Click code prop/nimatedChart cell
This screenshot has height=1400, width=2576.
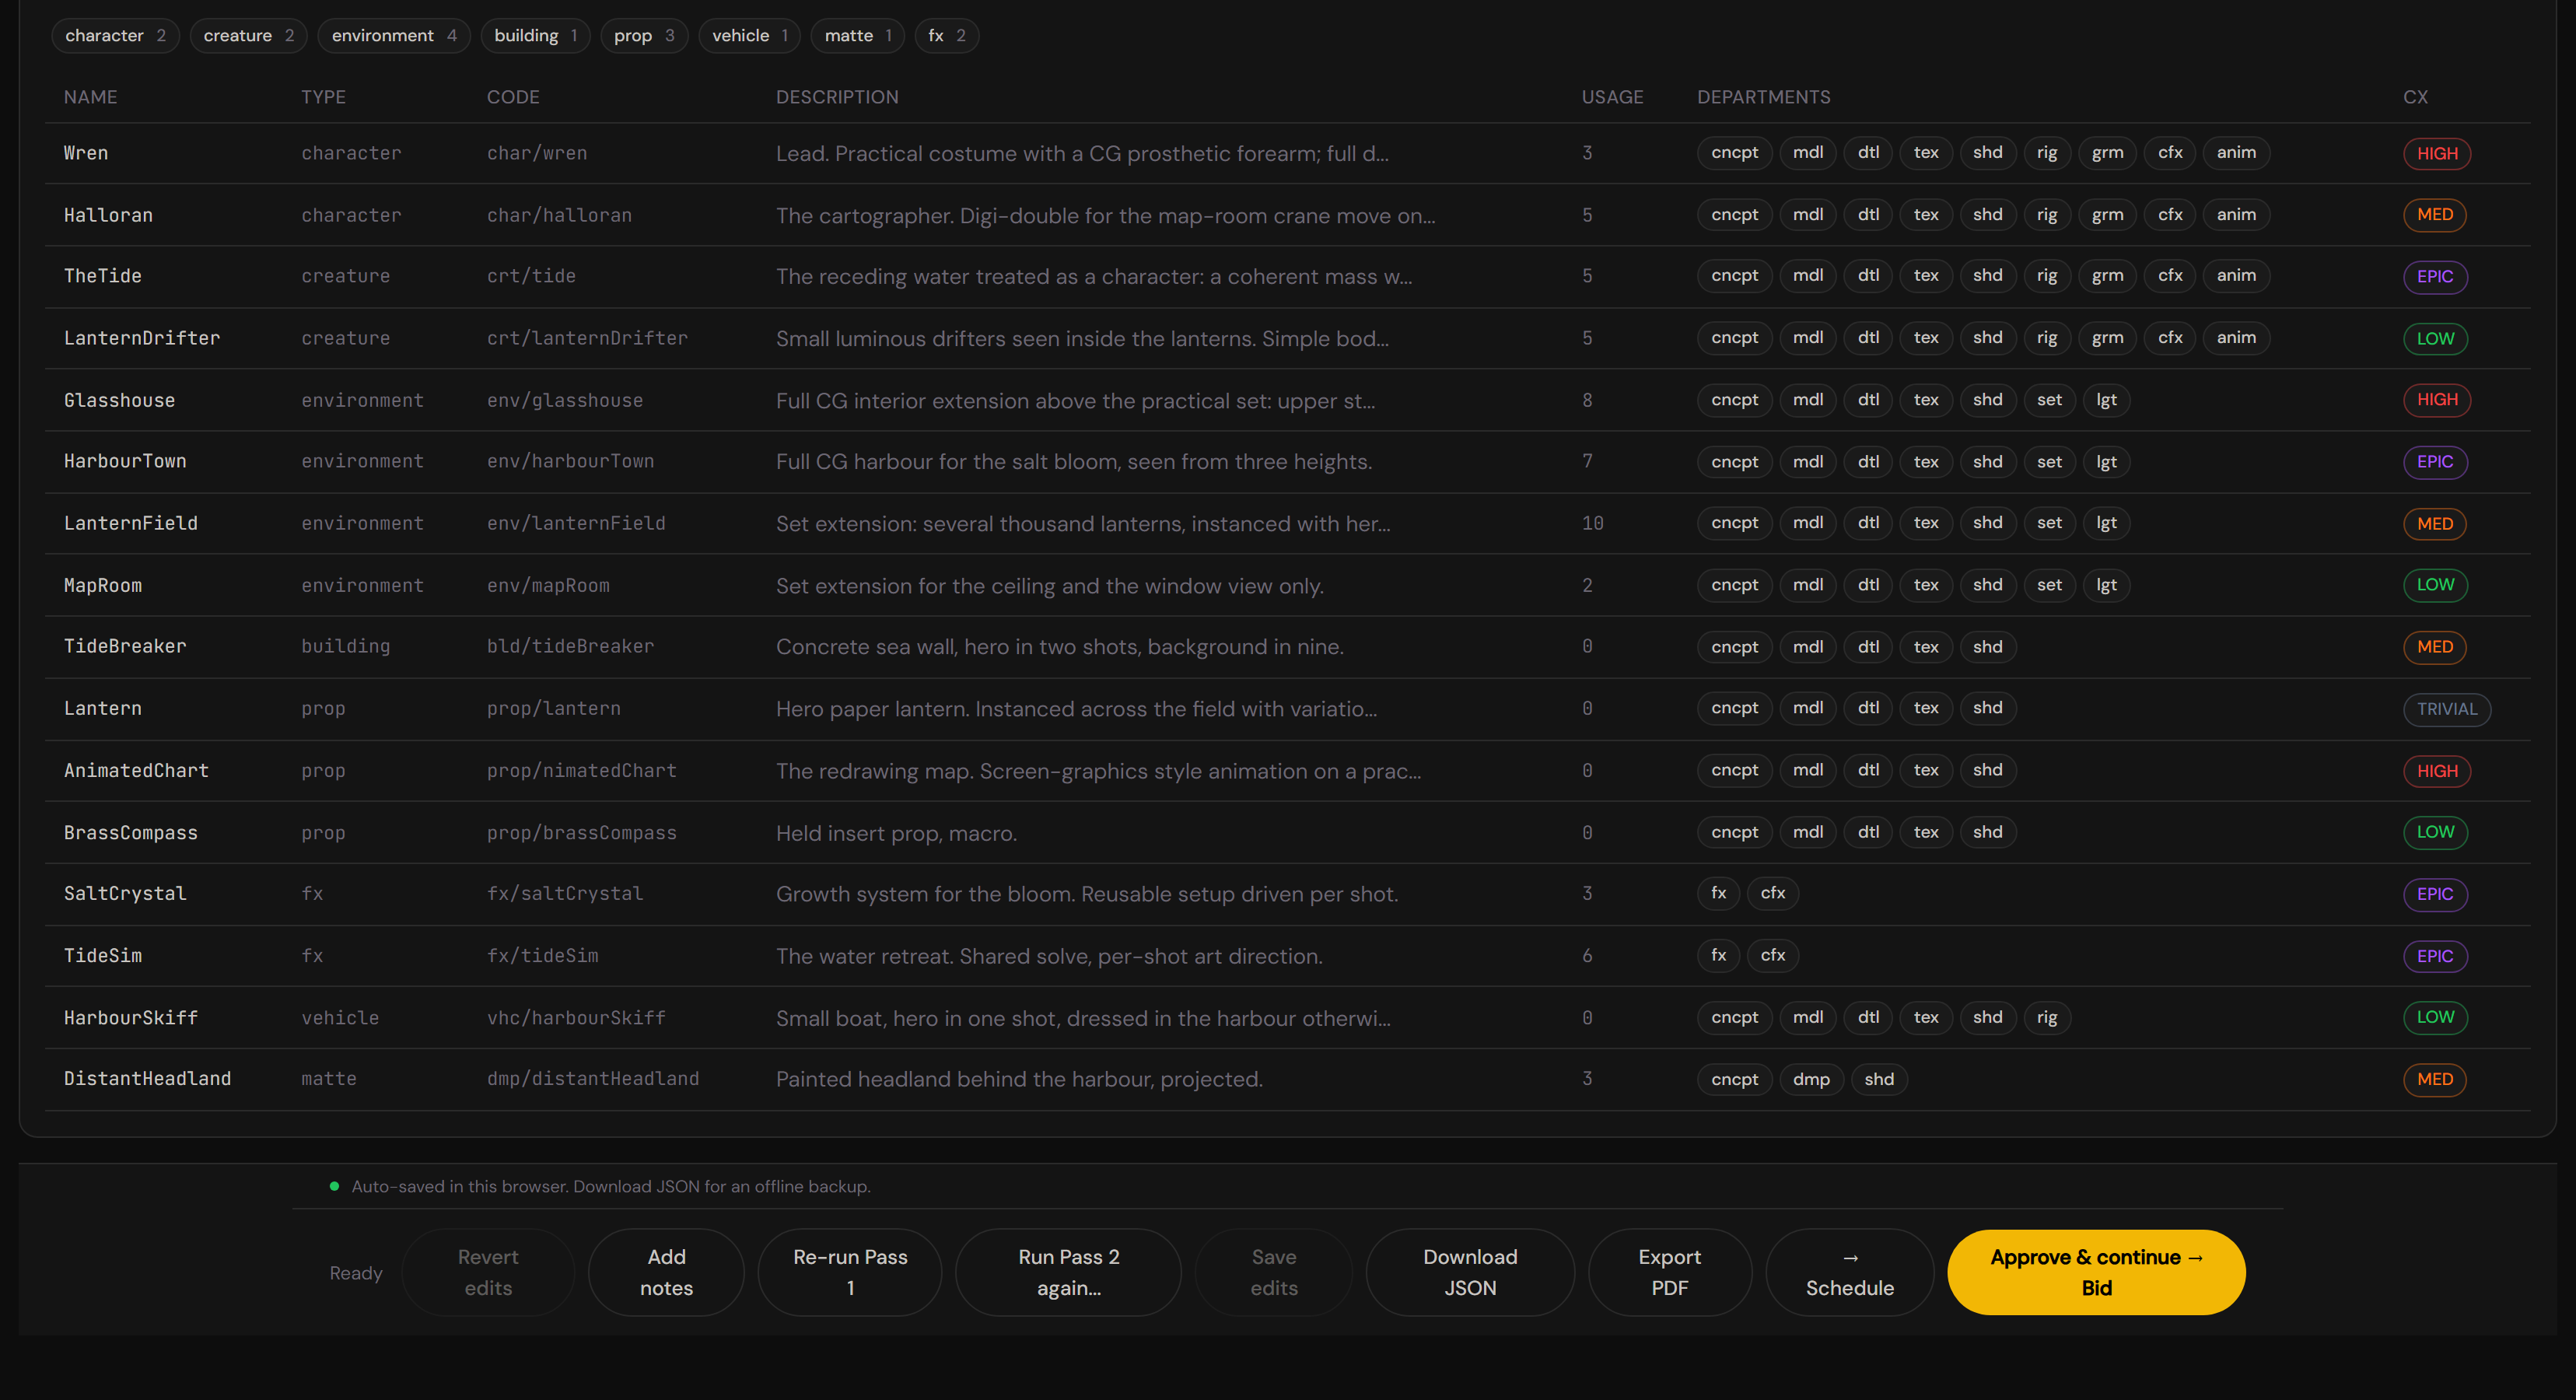click(x=582, y=770)
